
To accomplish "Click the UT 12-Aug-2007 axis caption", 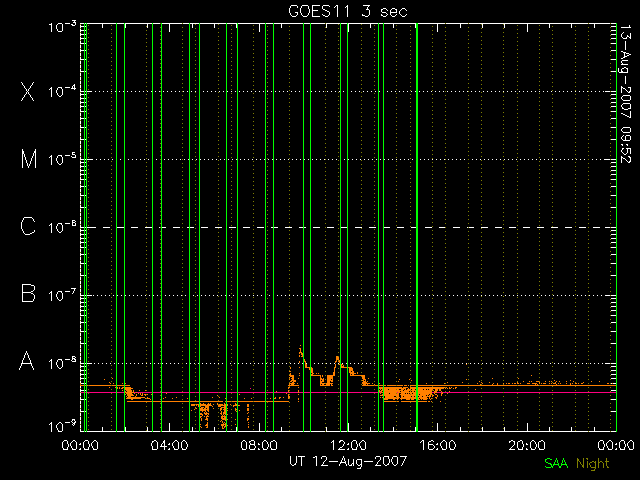I will [348, 461].
